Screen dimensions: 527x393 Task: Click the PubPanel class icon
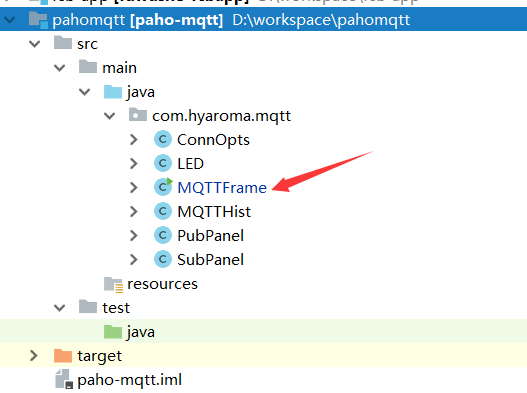pos(163,236)
